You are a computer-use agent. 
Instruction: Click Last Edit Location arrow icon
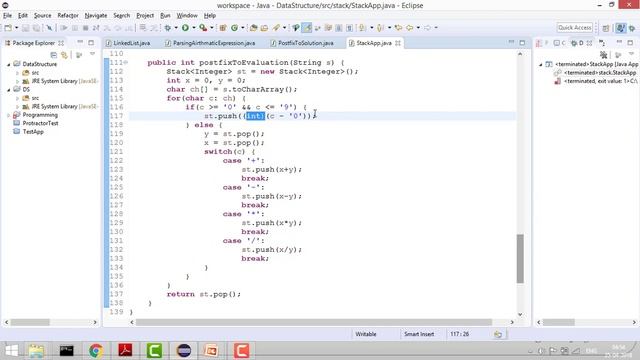pyautogui.click(x=398, y=28)
